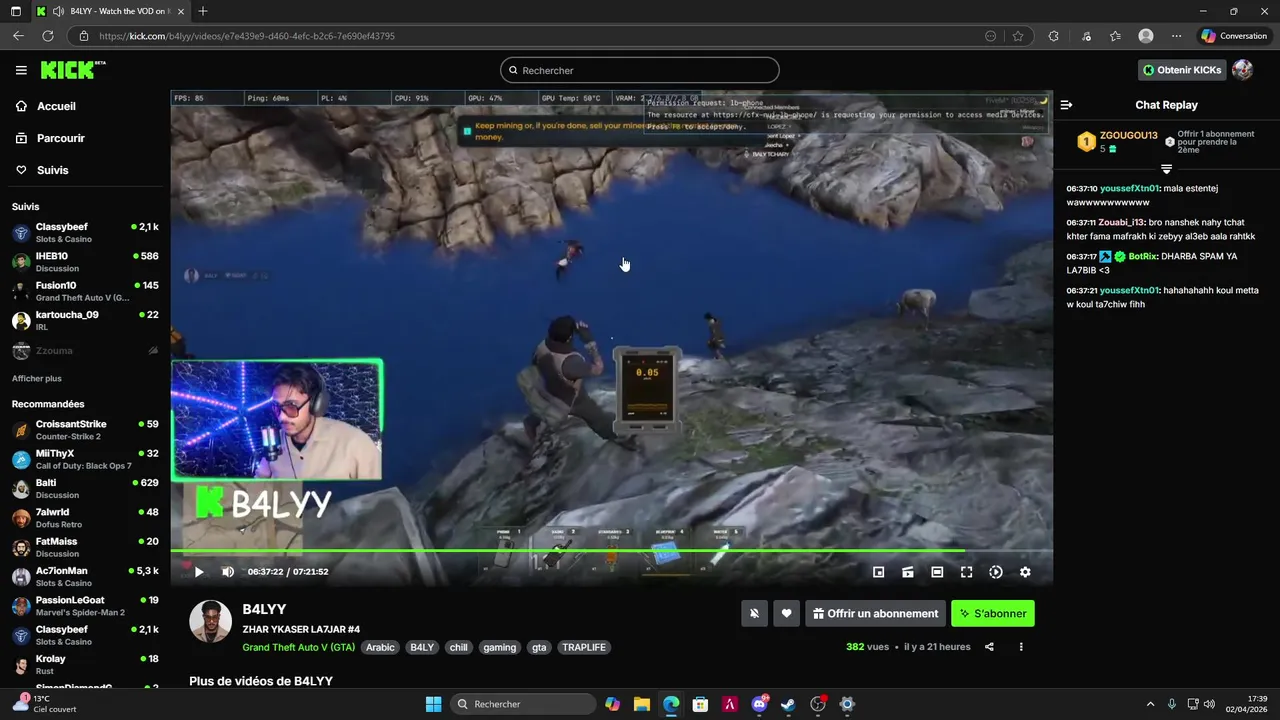Open the browser favorites list icon

[x=1115, y=36]
